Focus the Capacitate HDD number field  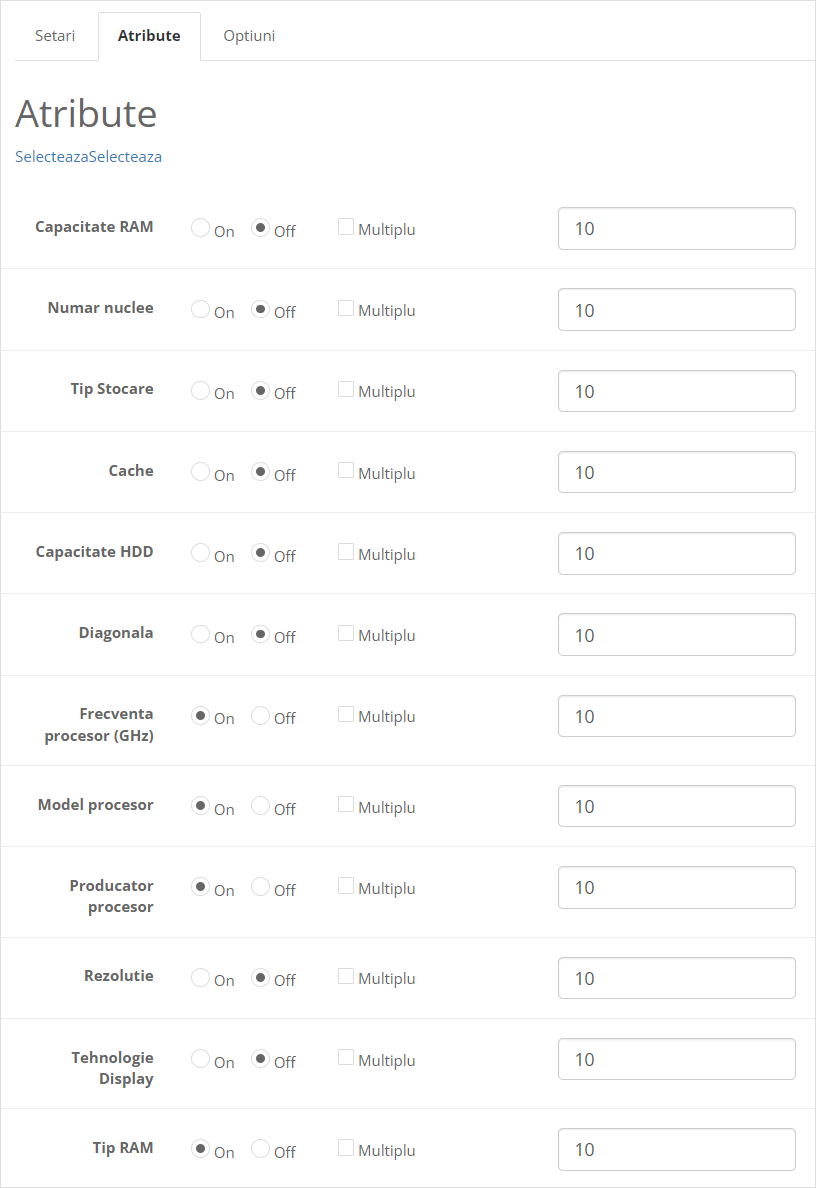[x=676, y=553]
